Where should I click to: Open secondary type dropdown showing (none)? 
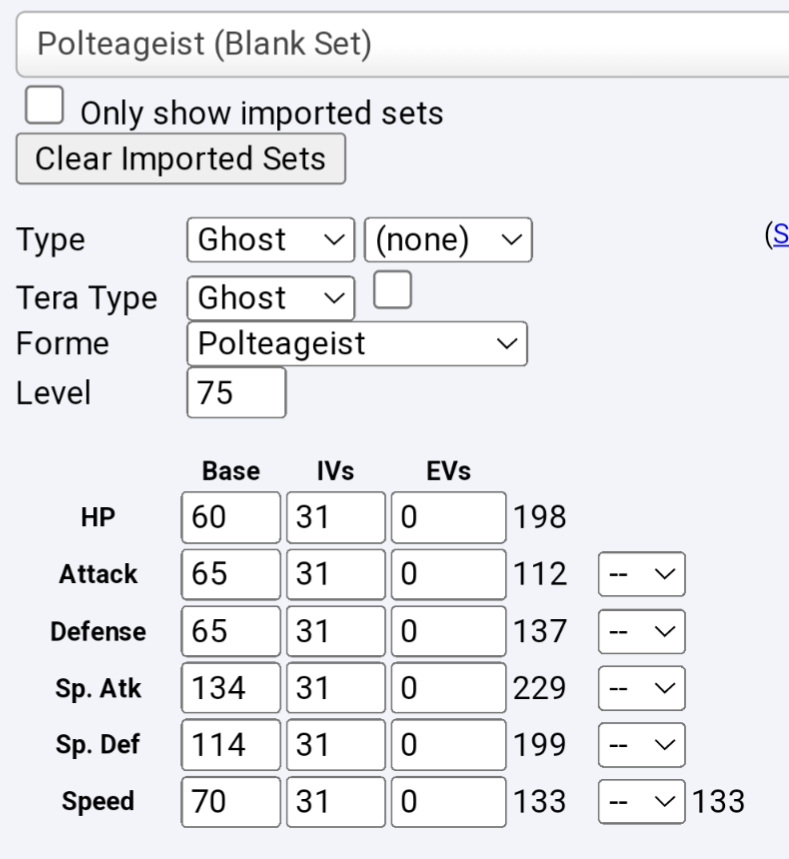click(x=448, y=240)
